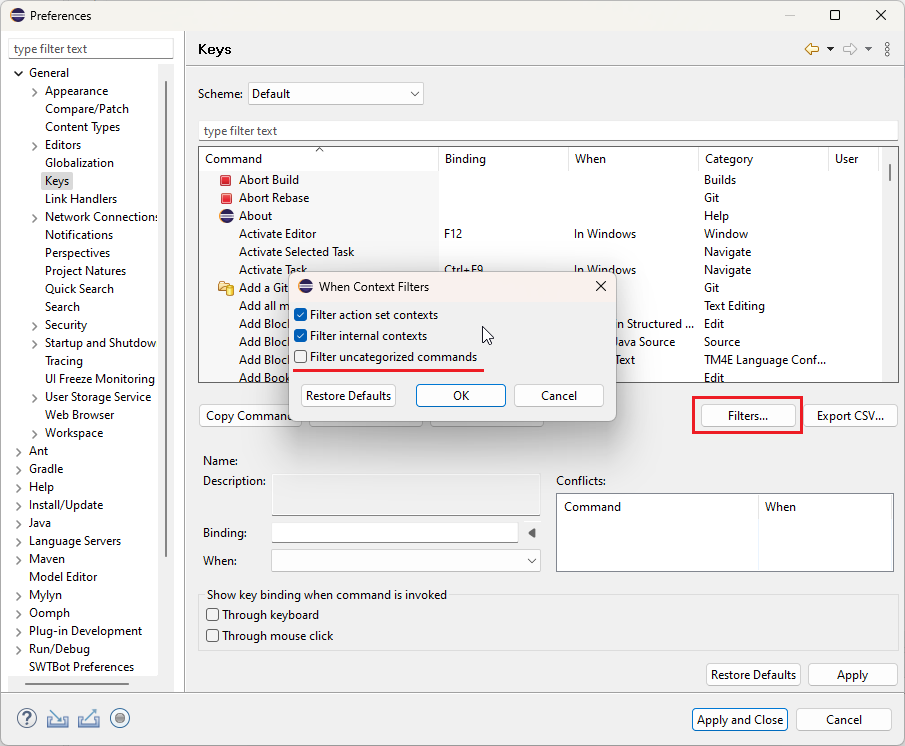Expand the Run/Debug node
This screenshot has height=746, width=905.
point(18,649)
